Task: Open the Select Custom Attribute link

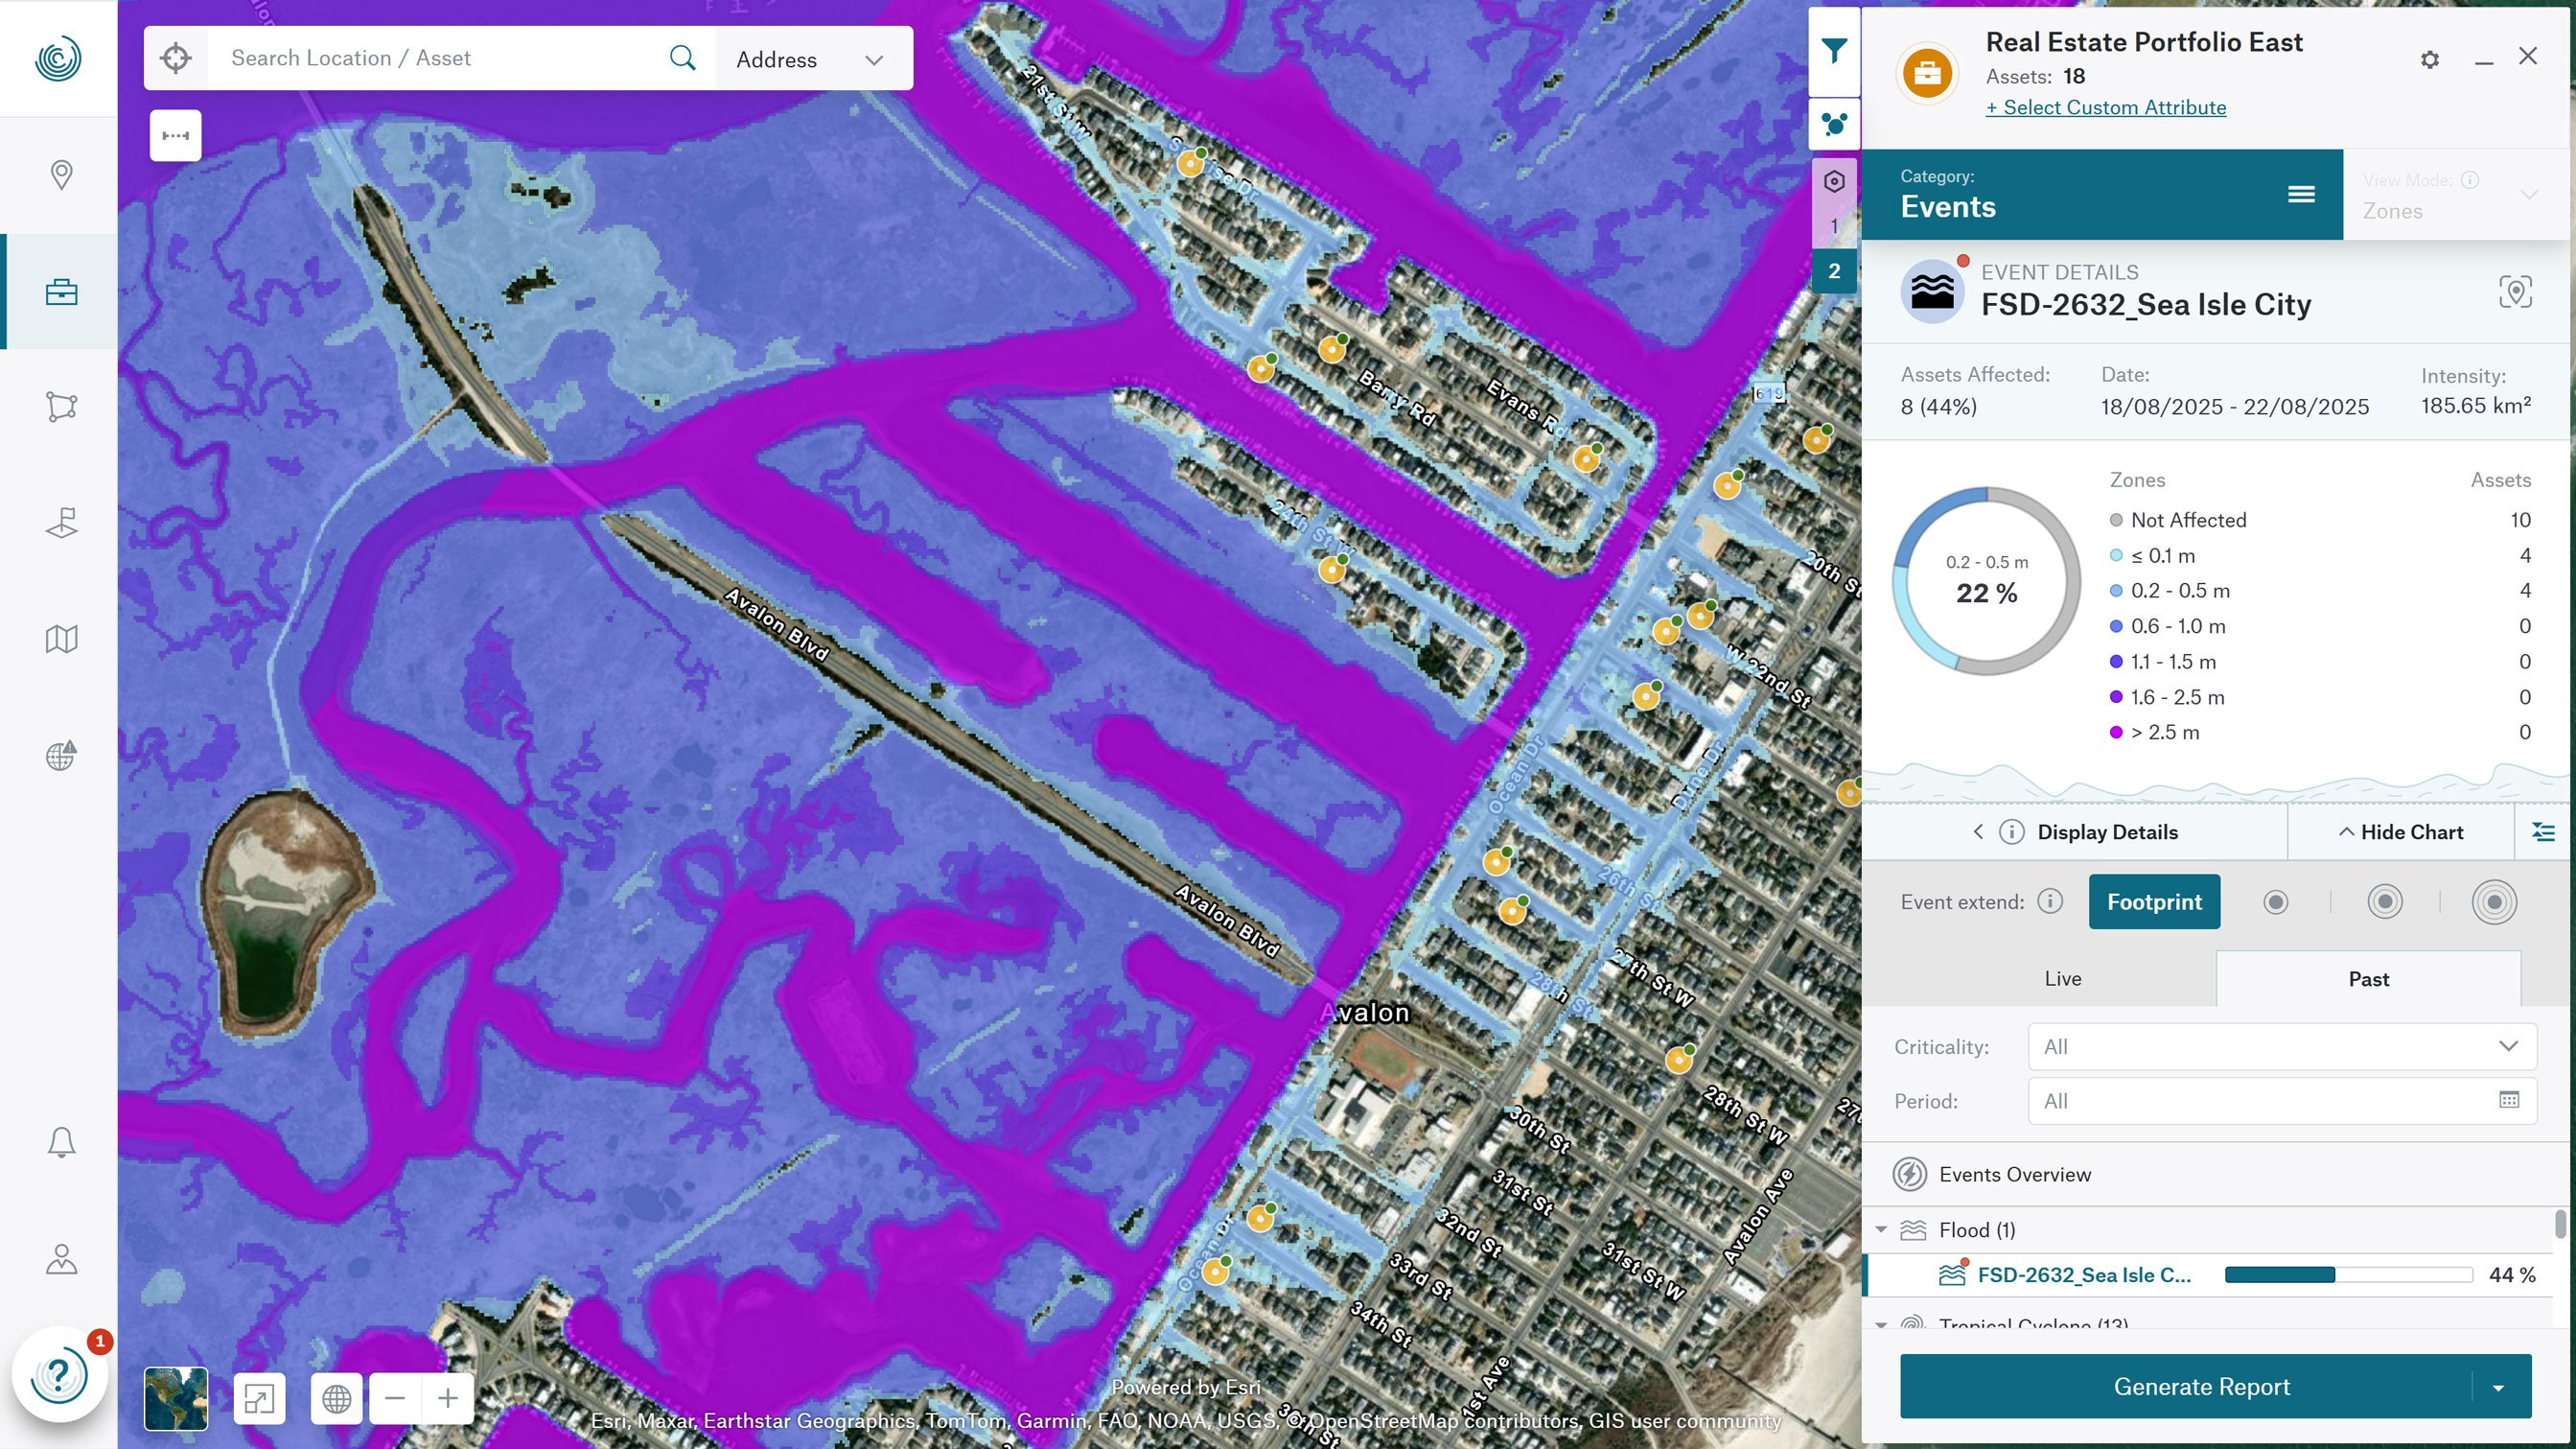Action: 2105,107
